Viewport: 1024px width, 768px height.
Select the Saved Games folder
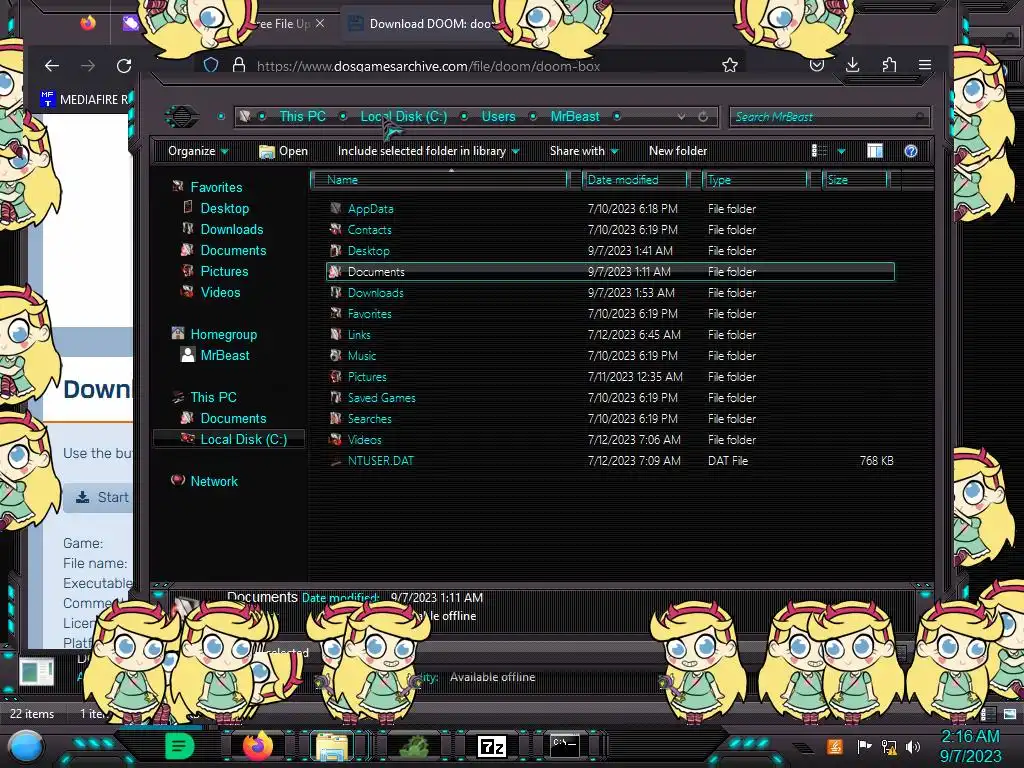click(610, 398)
